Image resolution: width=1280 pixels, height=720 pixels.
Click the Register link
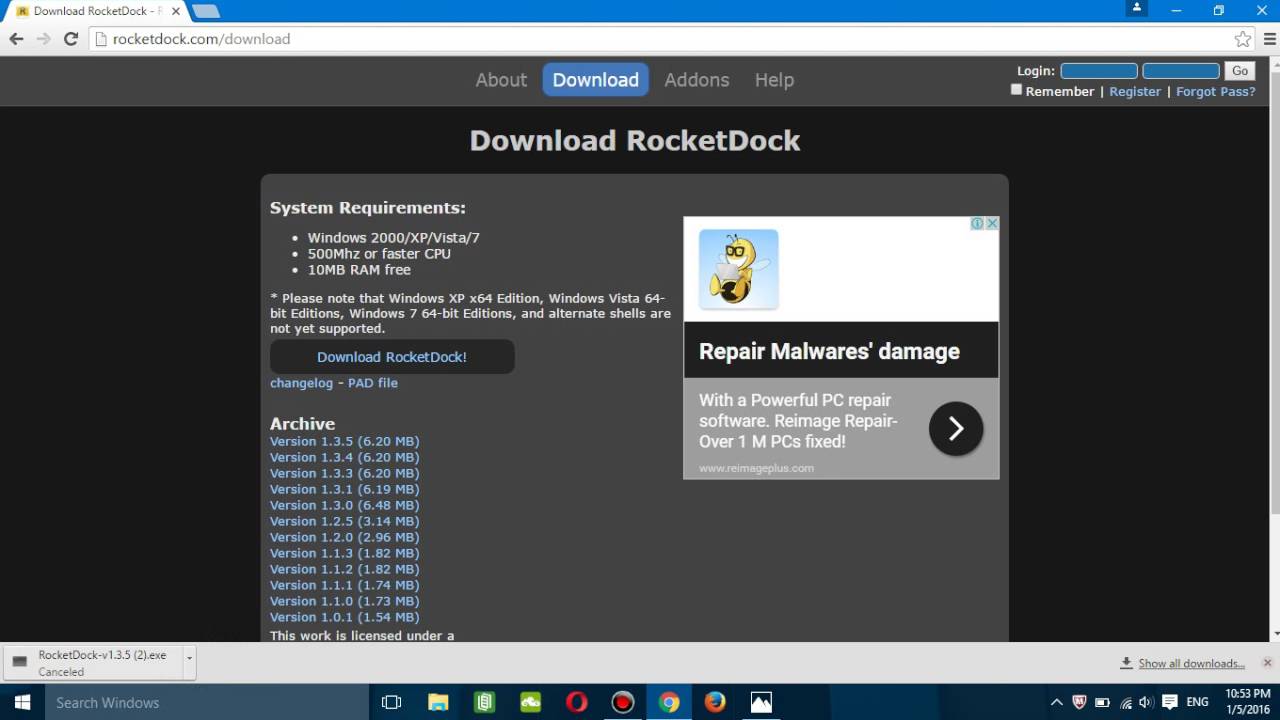pyautogui.click(x=1135, y=91)
